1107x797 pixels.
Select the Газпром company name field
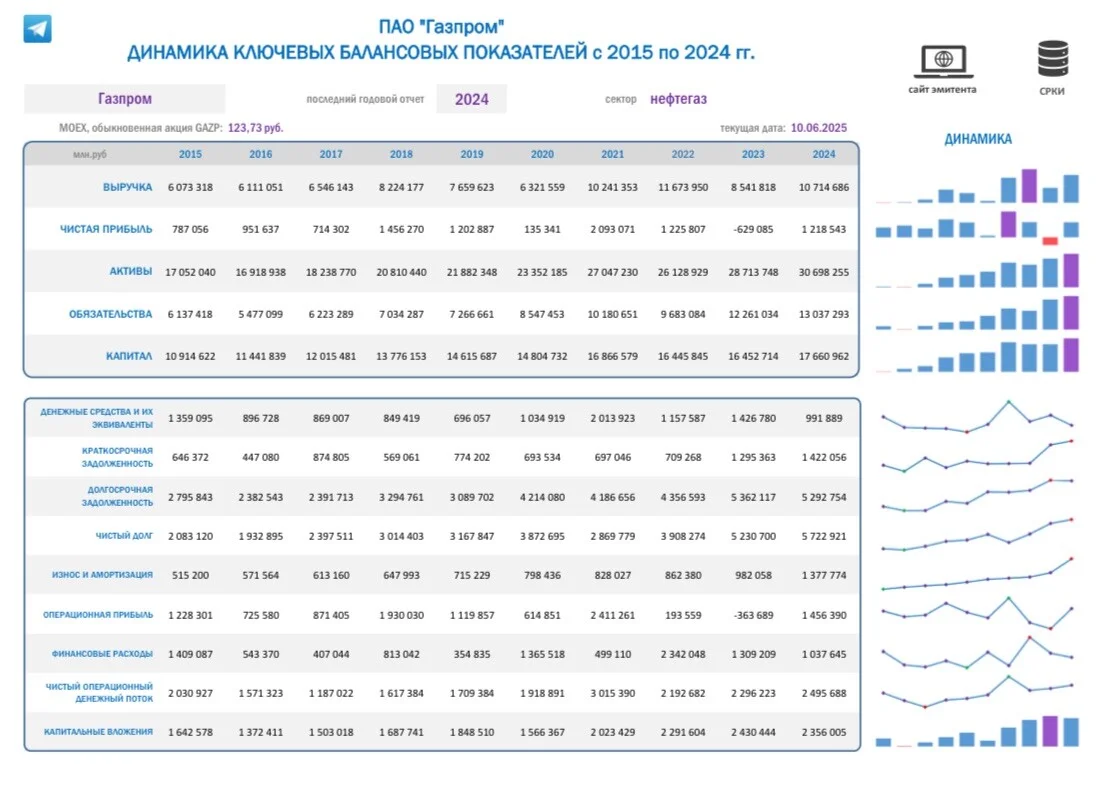124,99
